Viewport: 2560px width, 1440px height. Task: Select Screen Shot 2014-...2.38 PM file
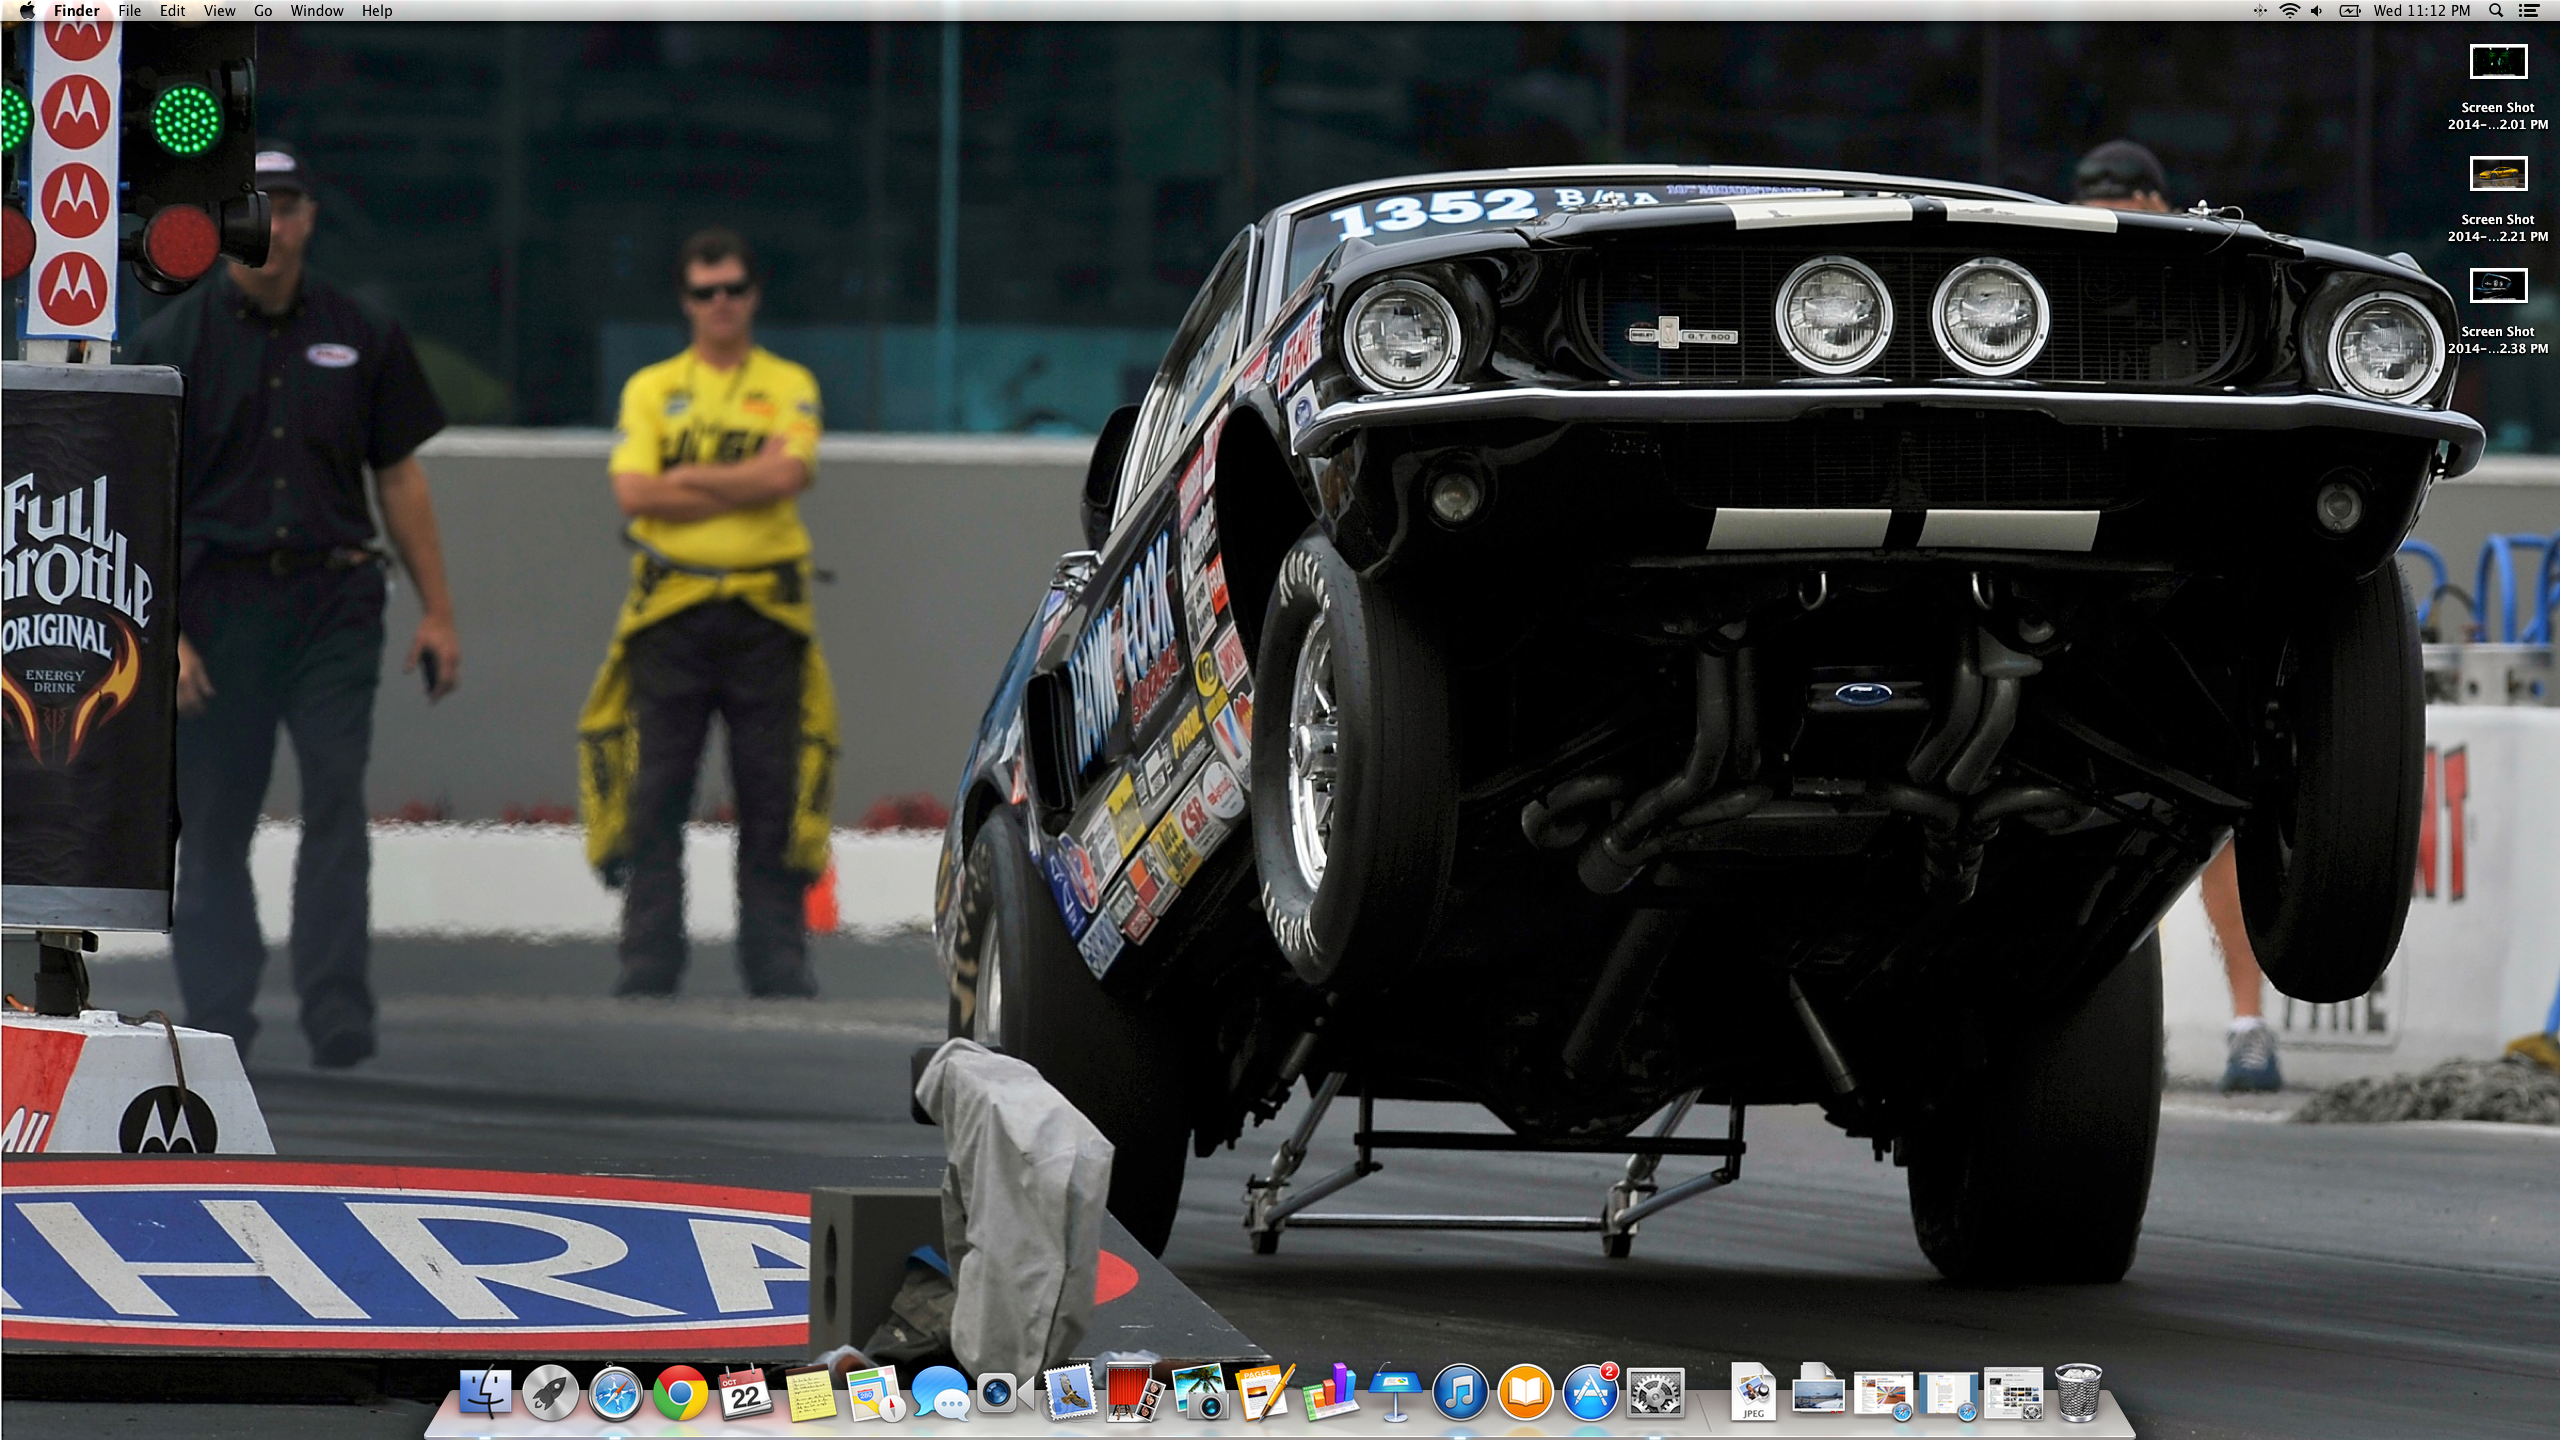pyautogui.click(x=2498, y=312)
